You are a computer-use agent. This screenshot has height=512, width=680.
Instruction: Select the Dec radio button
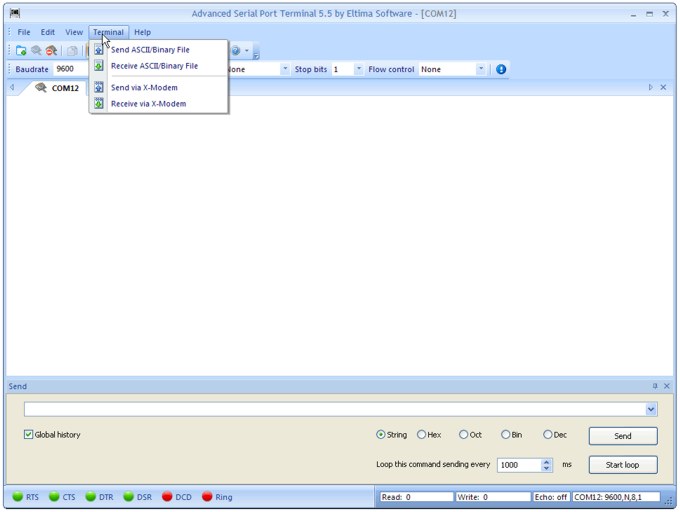[547, 434]
